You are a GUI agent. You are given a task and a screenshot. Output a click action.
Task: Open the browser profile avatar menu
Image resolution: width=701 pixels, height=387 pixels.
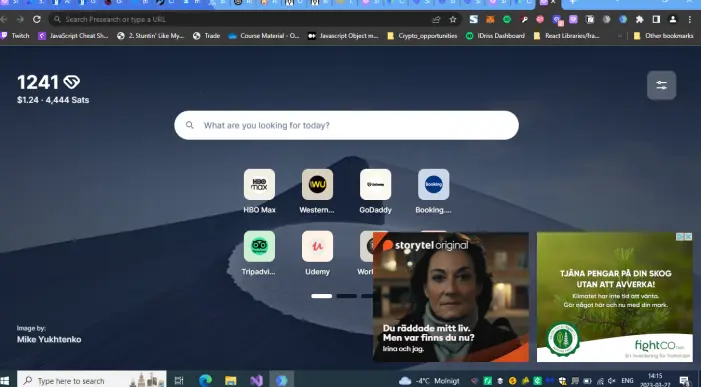[x=673, y=19]
